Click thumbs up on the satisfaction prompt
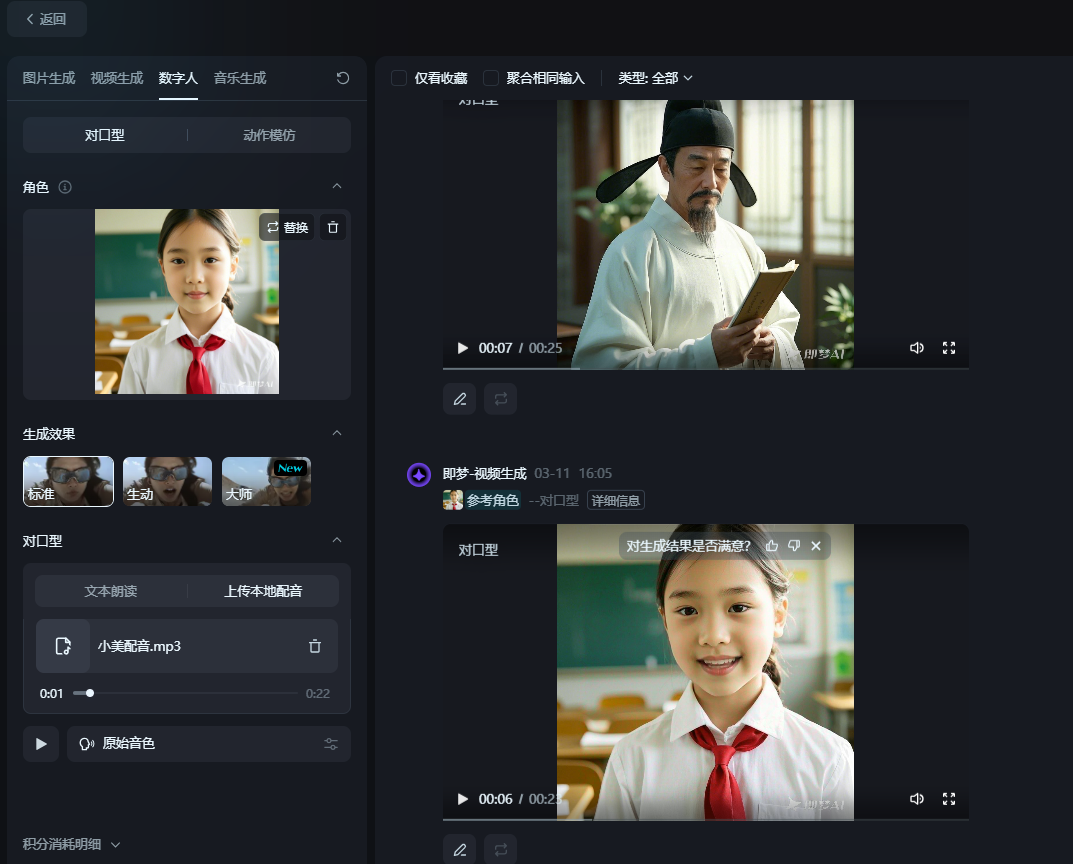1073x864 pixels. tap(772, 545)
